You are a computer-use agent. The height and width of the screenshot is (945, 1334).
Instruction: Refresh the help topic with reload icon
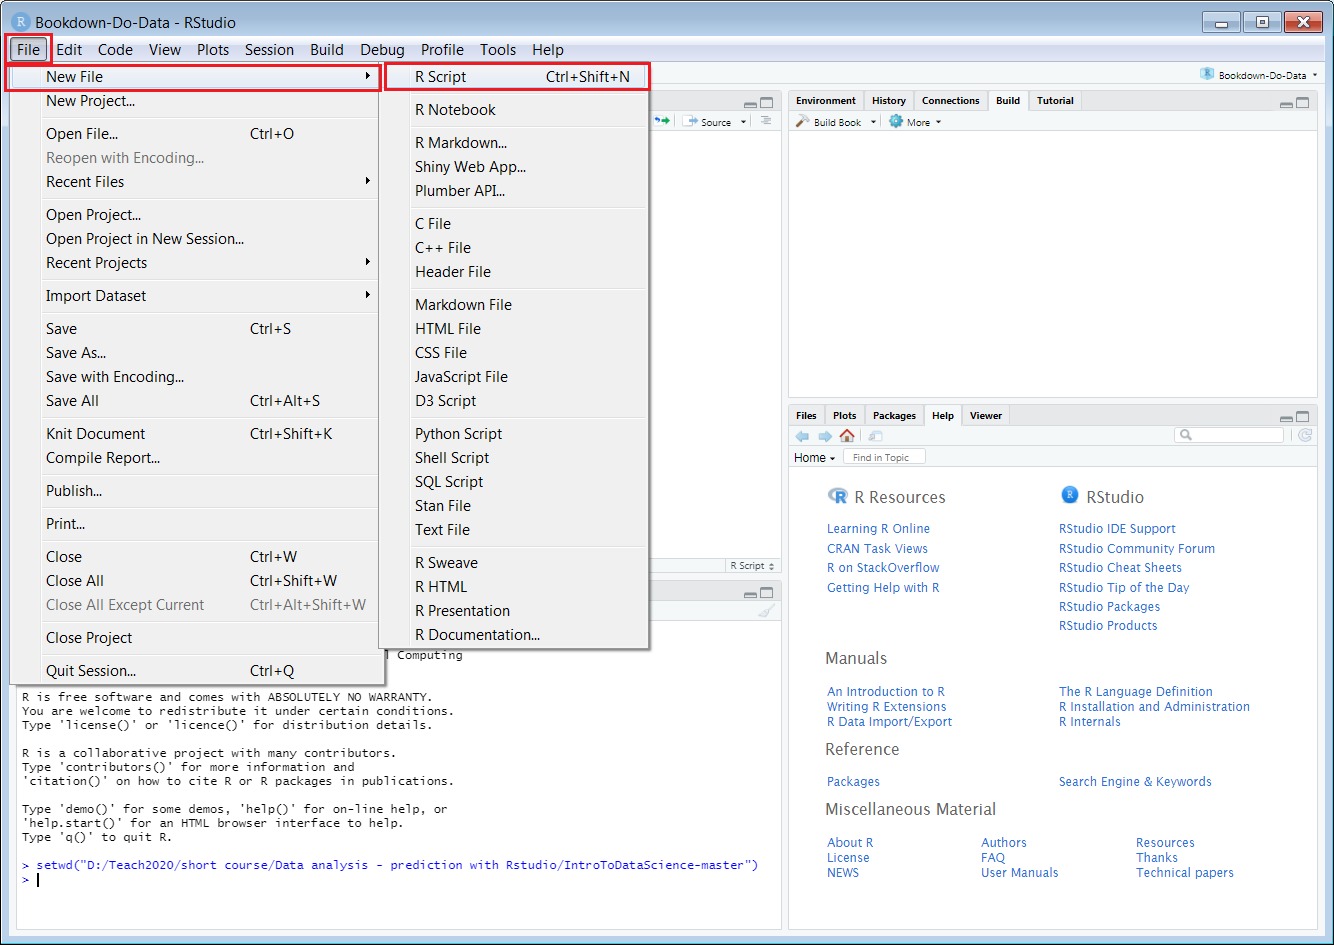point(1305,435)
